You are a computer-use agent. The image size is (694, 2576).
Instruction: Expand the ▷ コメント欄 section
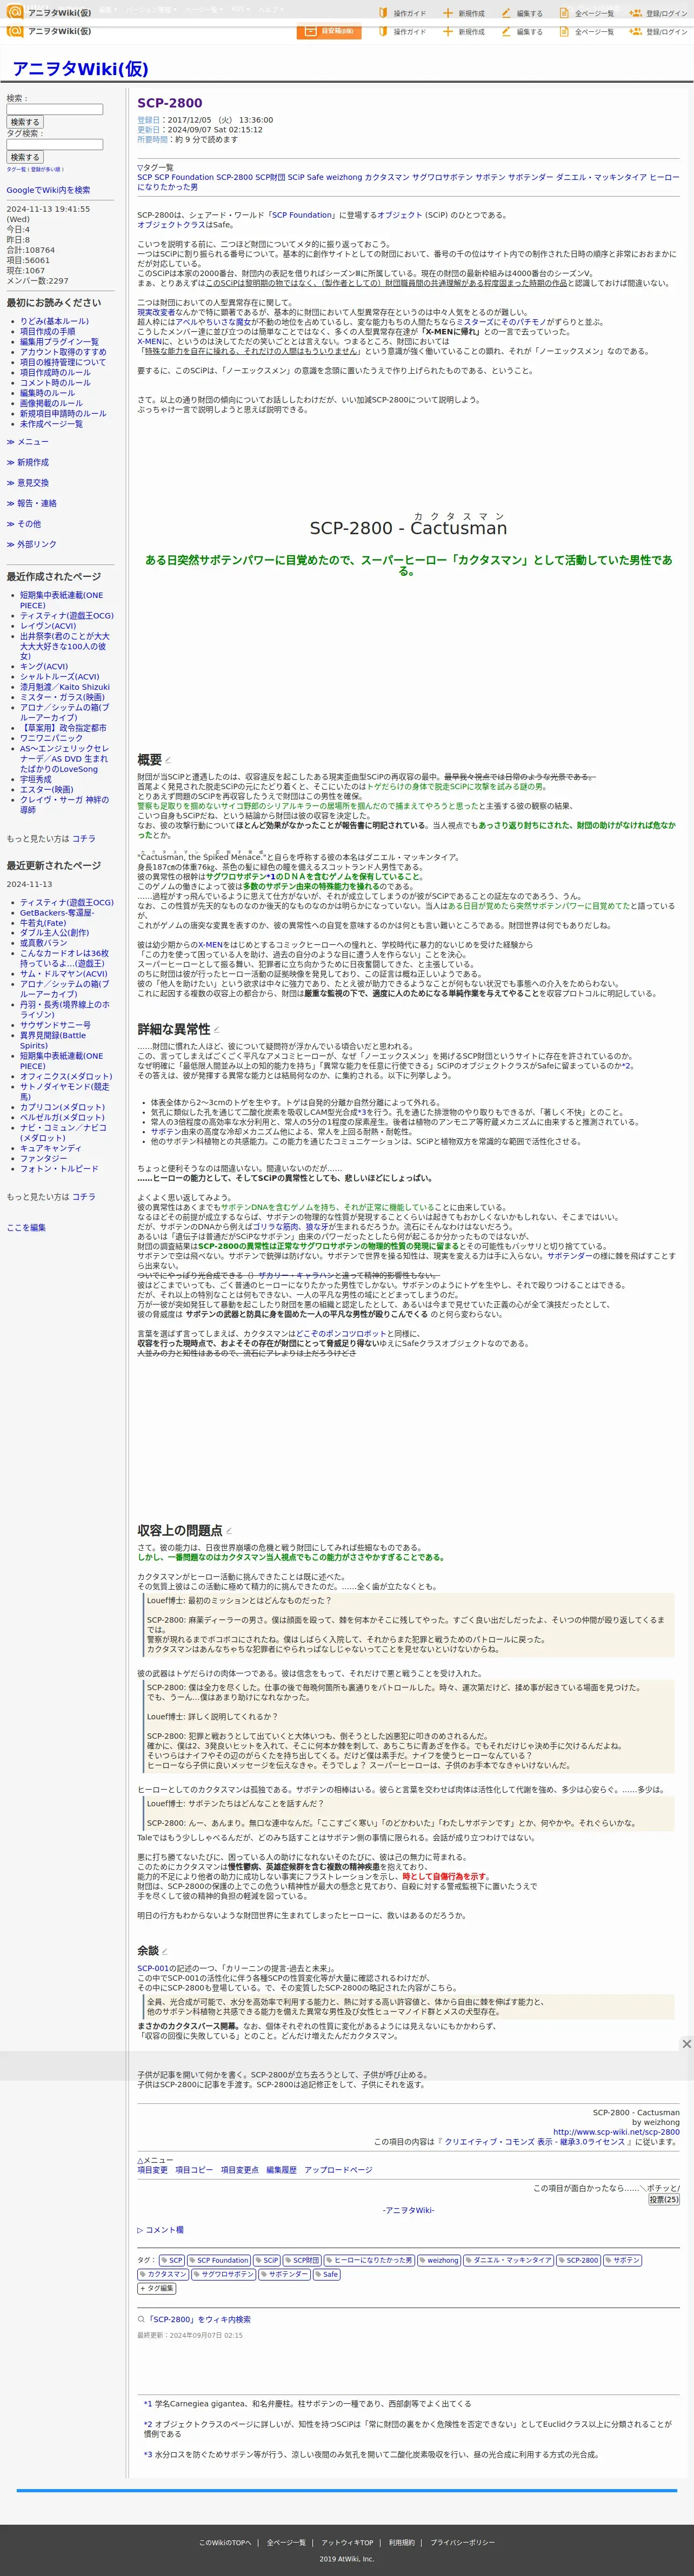[160, 2229]
